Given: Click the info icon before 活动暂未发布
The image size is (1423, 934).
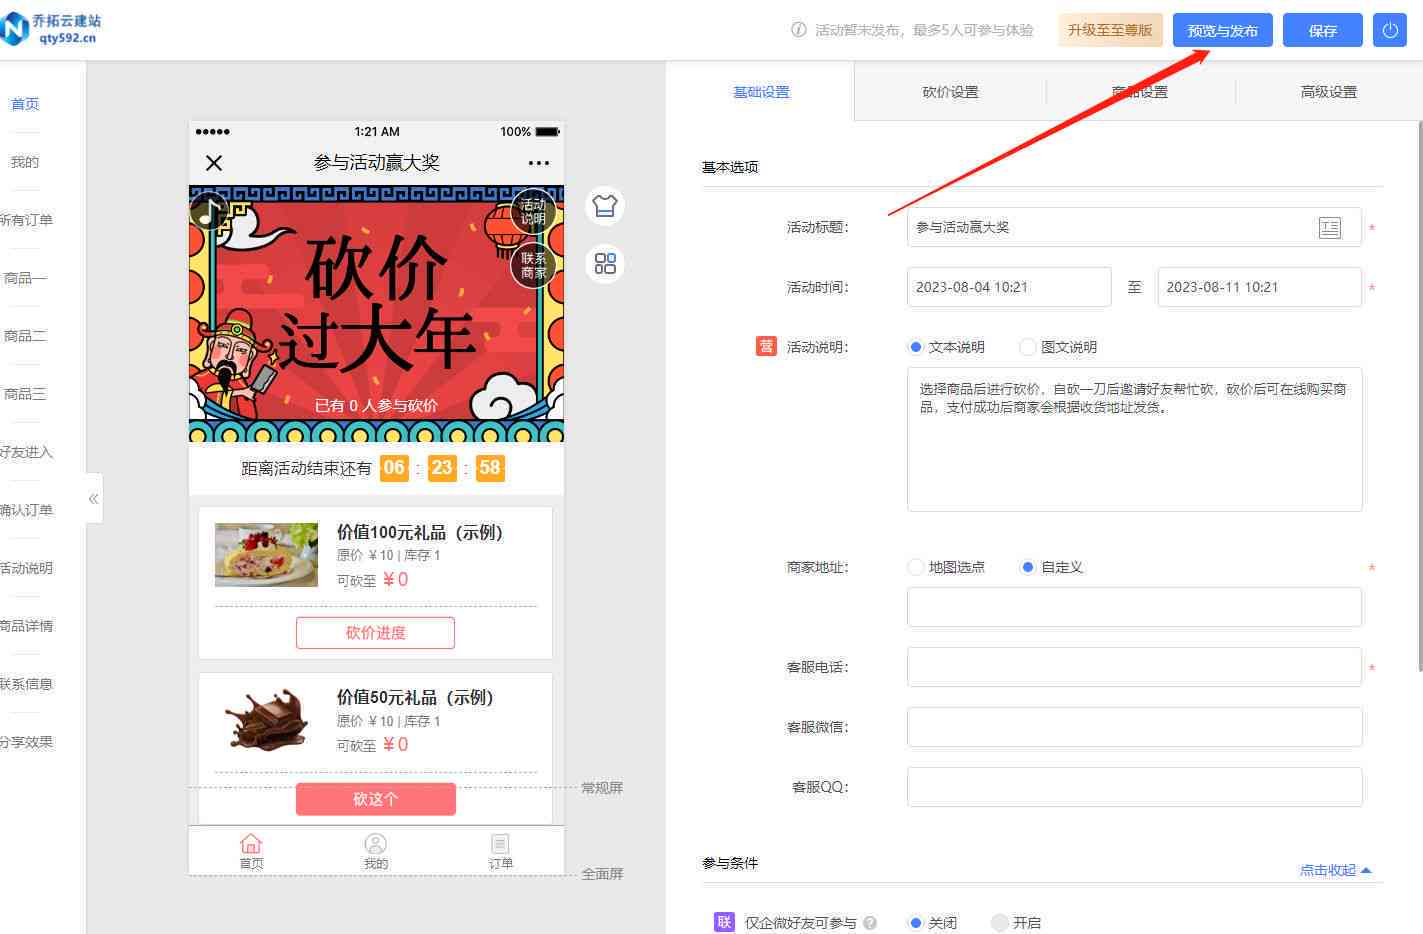Looking at the screenshot, I should point(798,30).
